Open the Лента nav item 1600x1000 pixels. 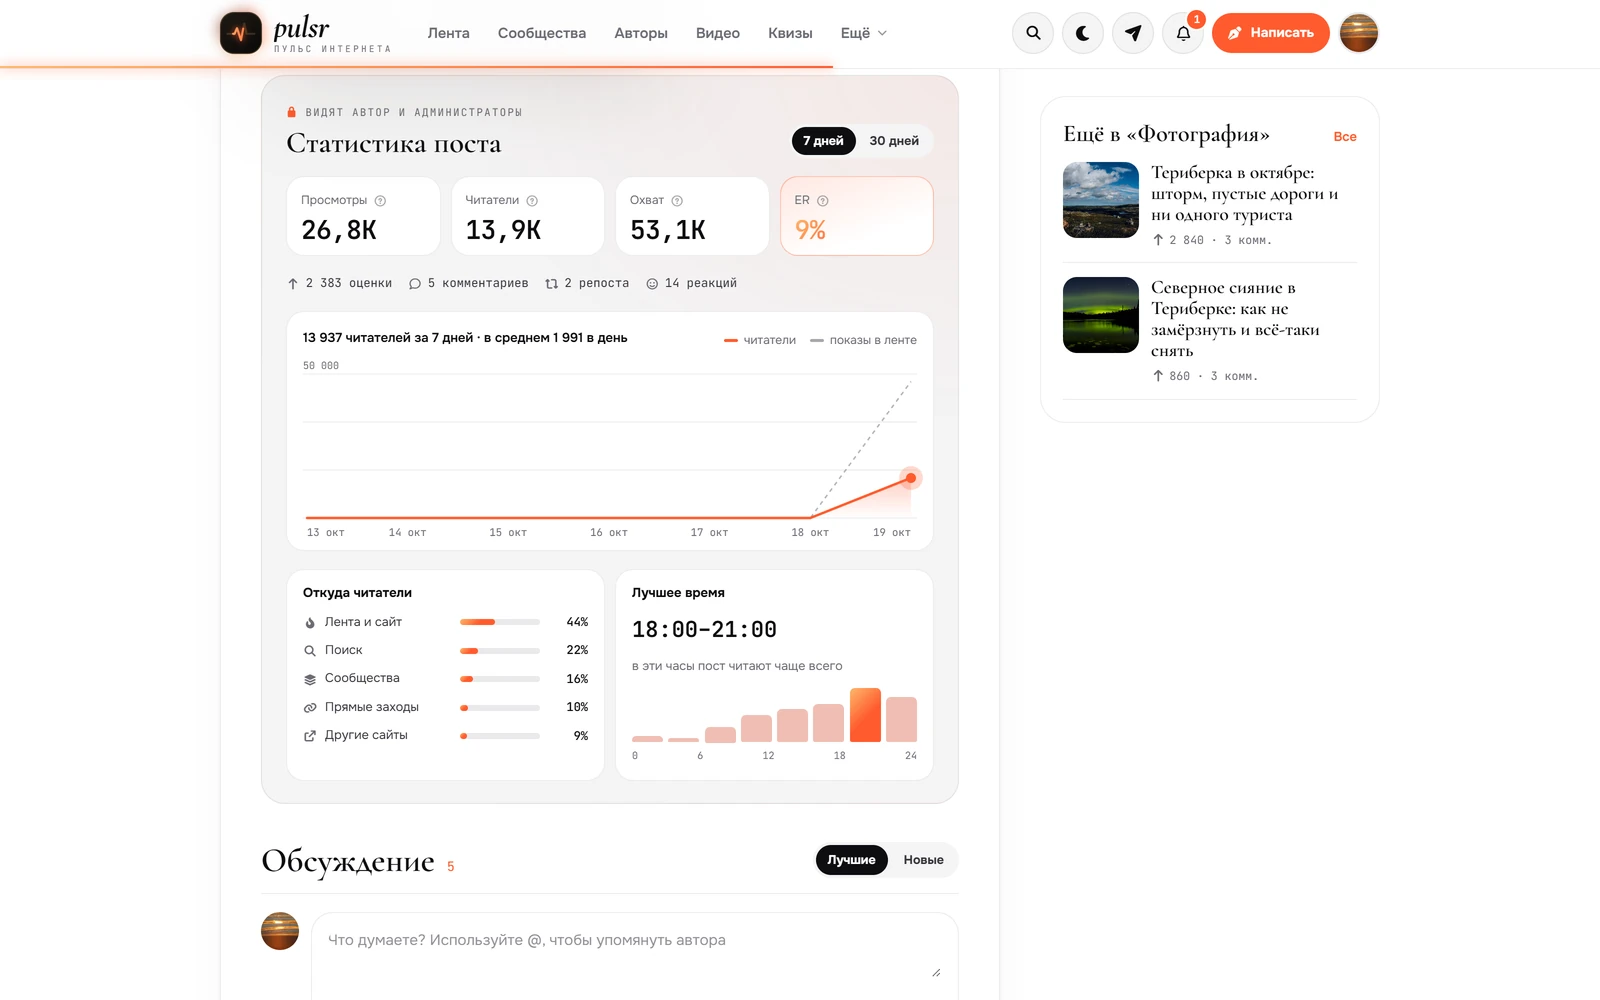click(x=448, y=33)
